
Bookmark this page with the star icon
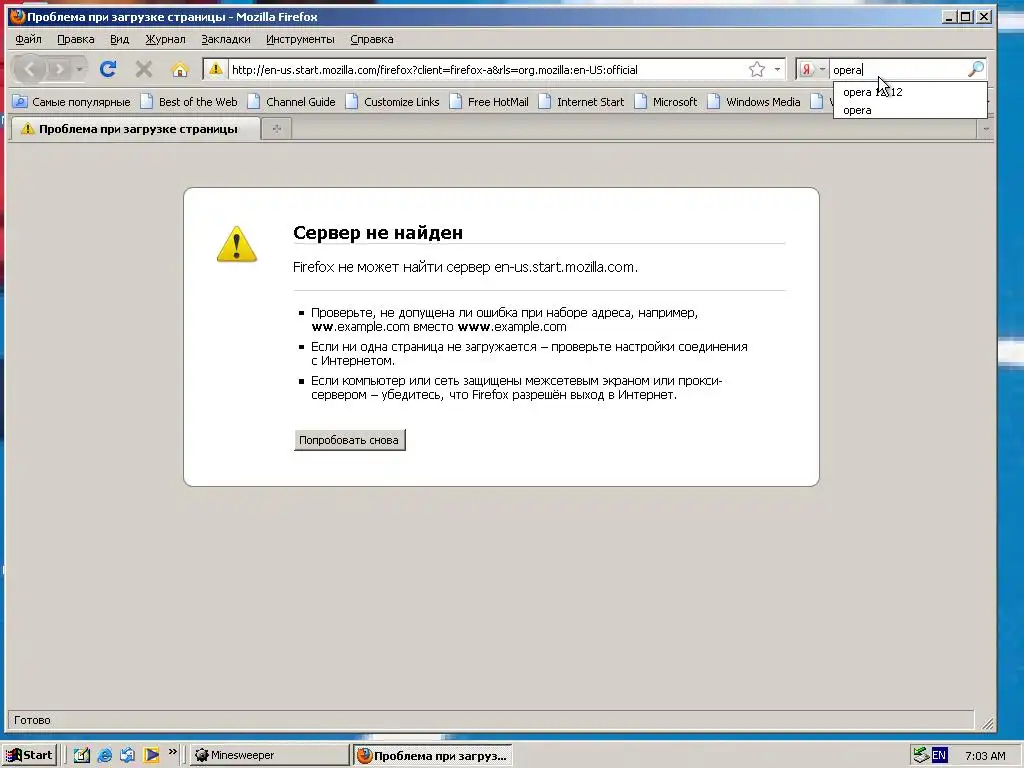757,69
